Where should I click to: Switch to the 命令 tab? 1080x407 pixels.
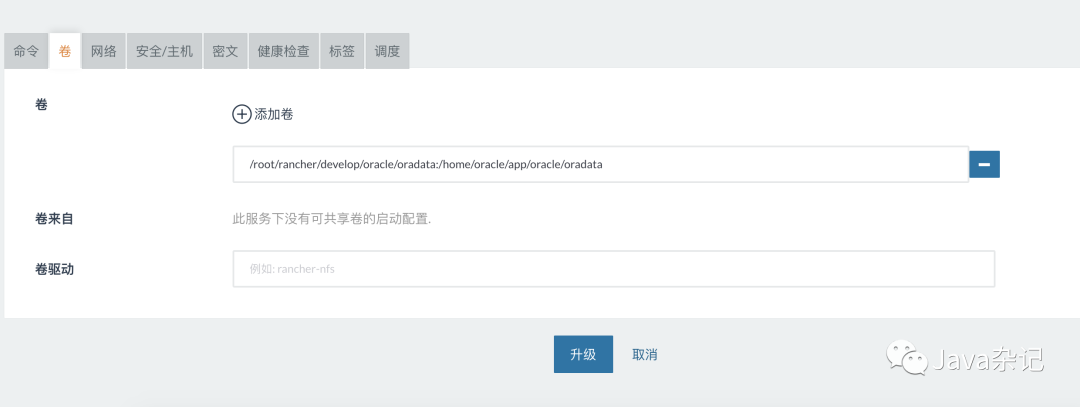tap(26, 51)
